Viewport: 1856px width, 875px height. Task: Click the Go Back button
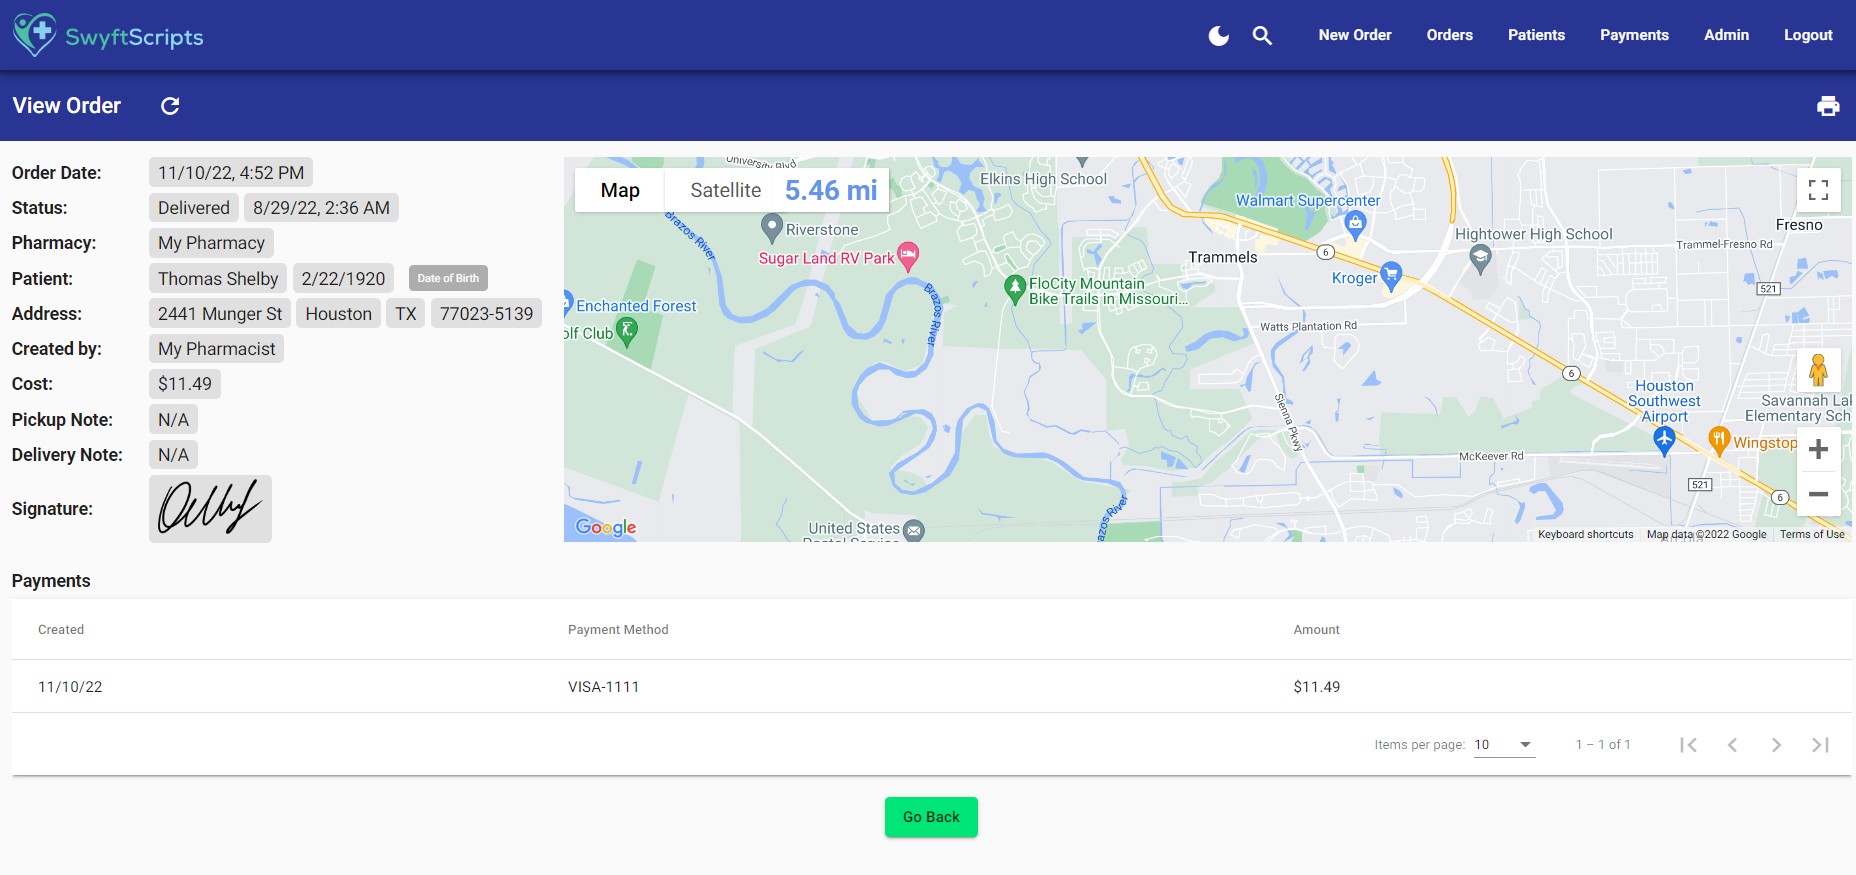(931, 817)
